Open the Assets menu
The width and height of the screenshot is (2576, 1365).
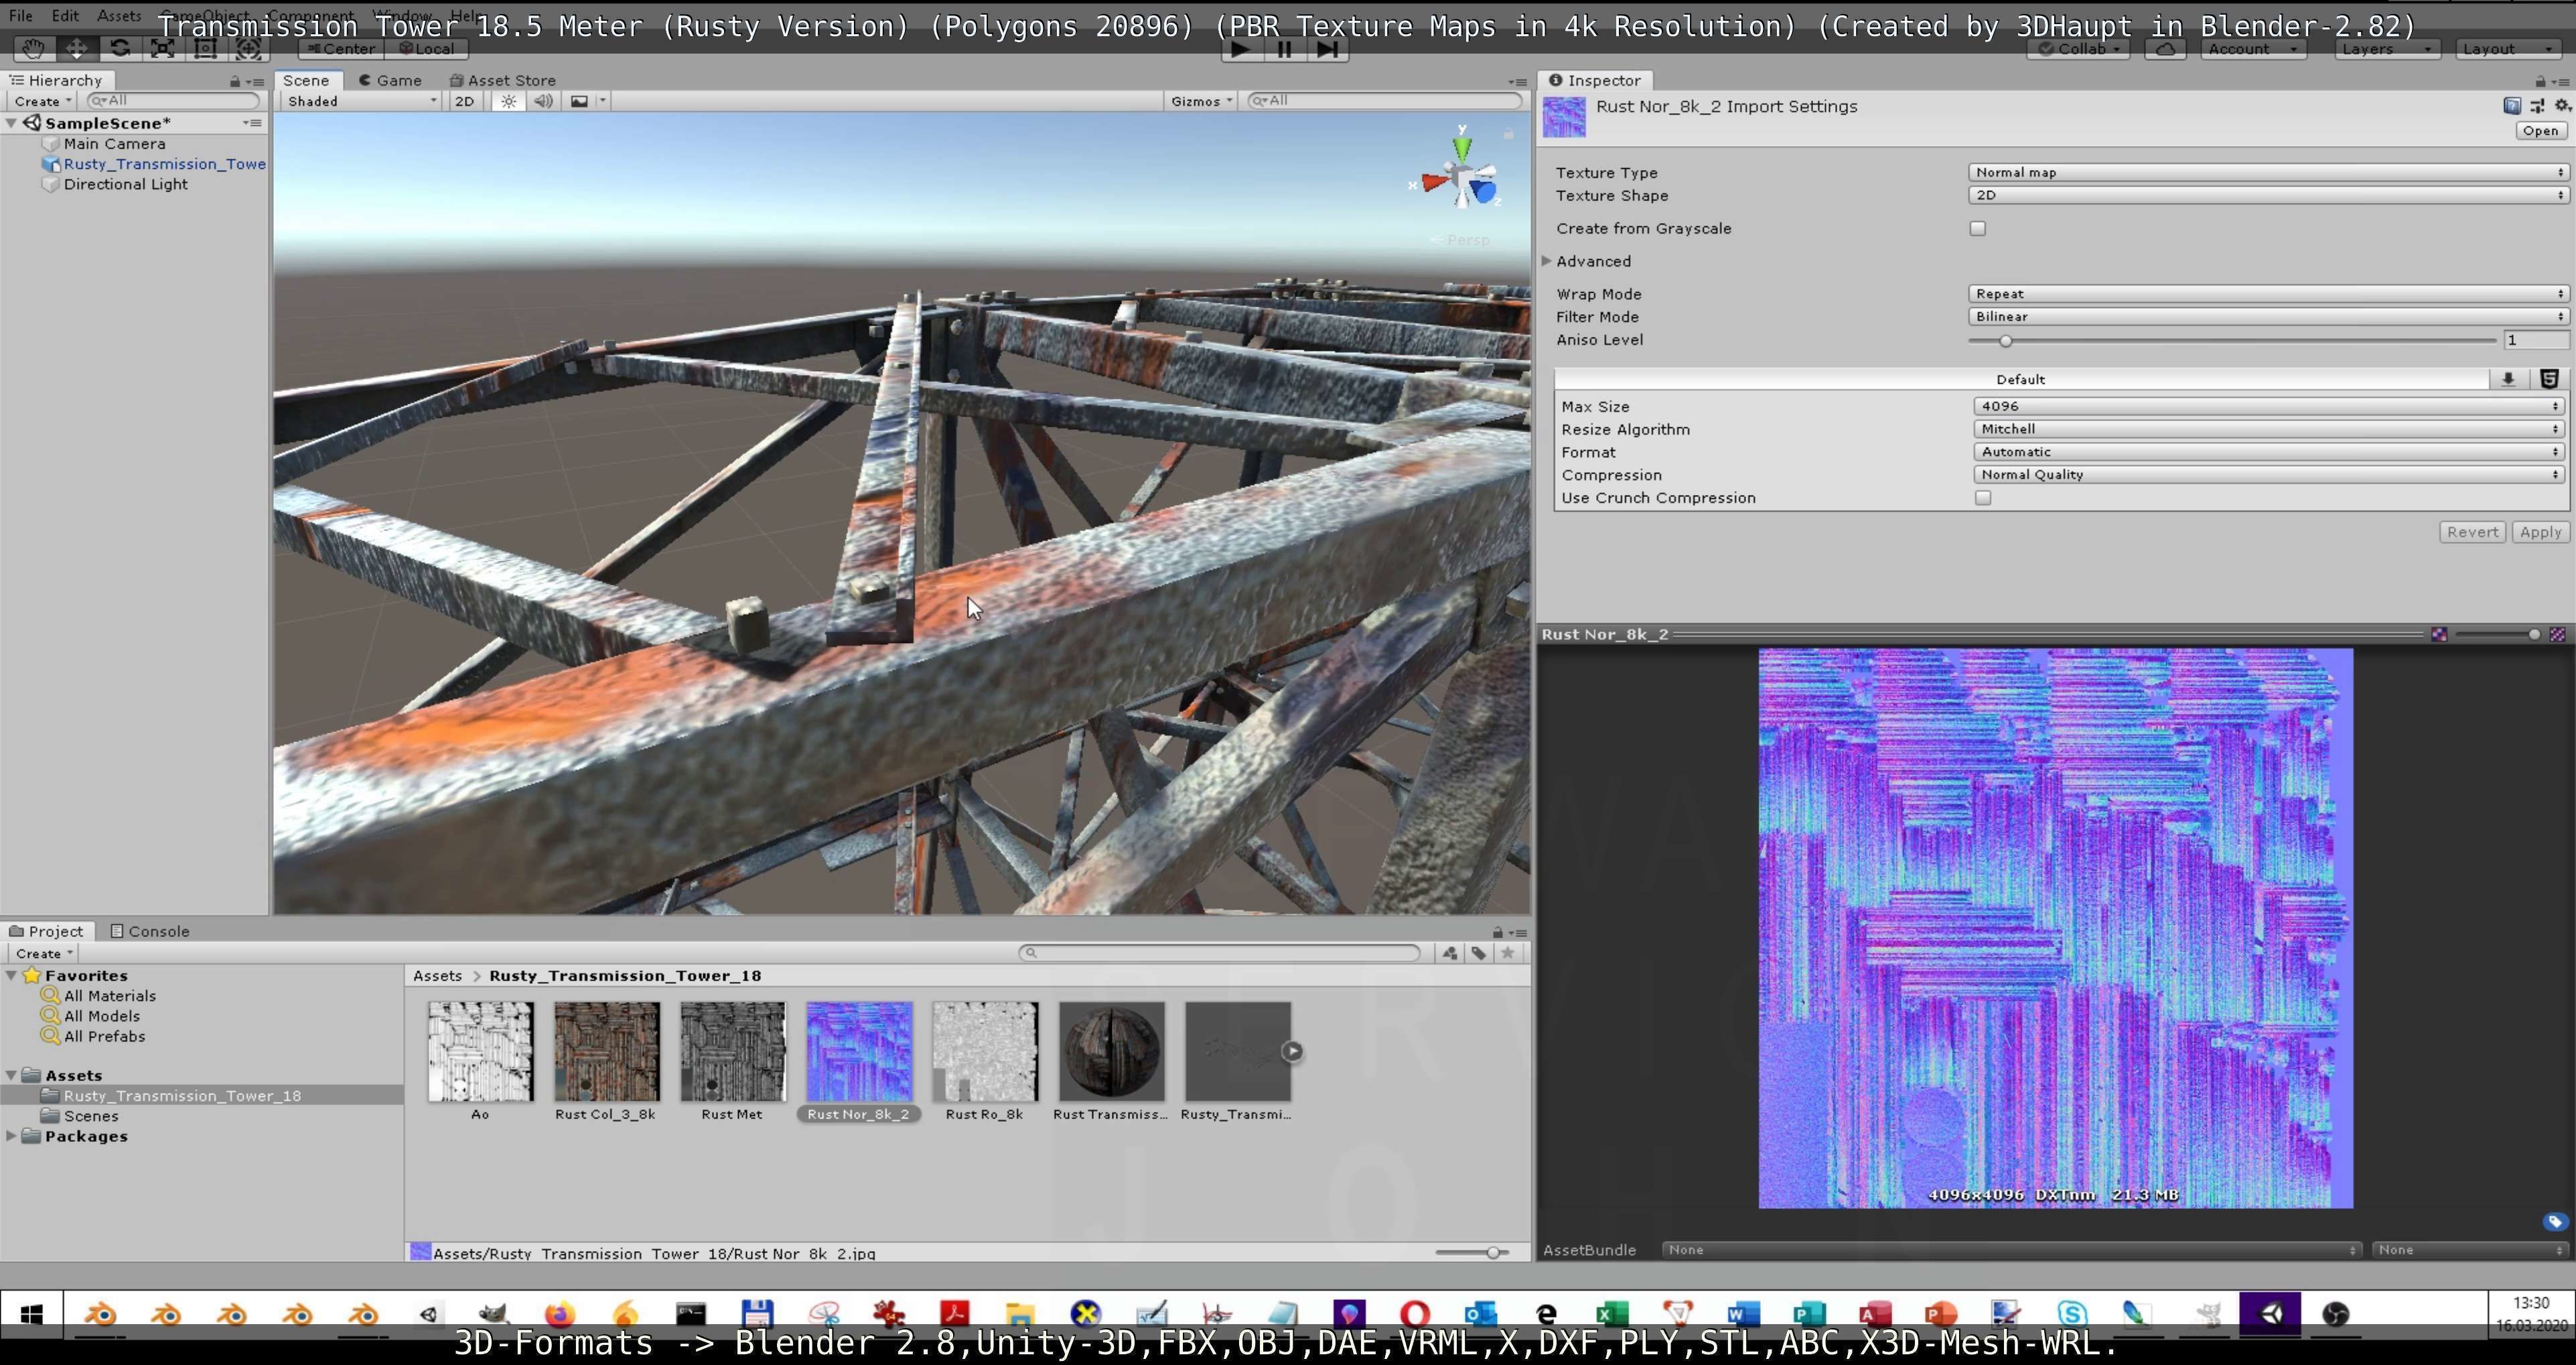click(x=119, y=16)
